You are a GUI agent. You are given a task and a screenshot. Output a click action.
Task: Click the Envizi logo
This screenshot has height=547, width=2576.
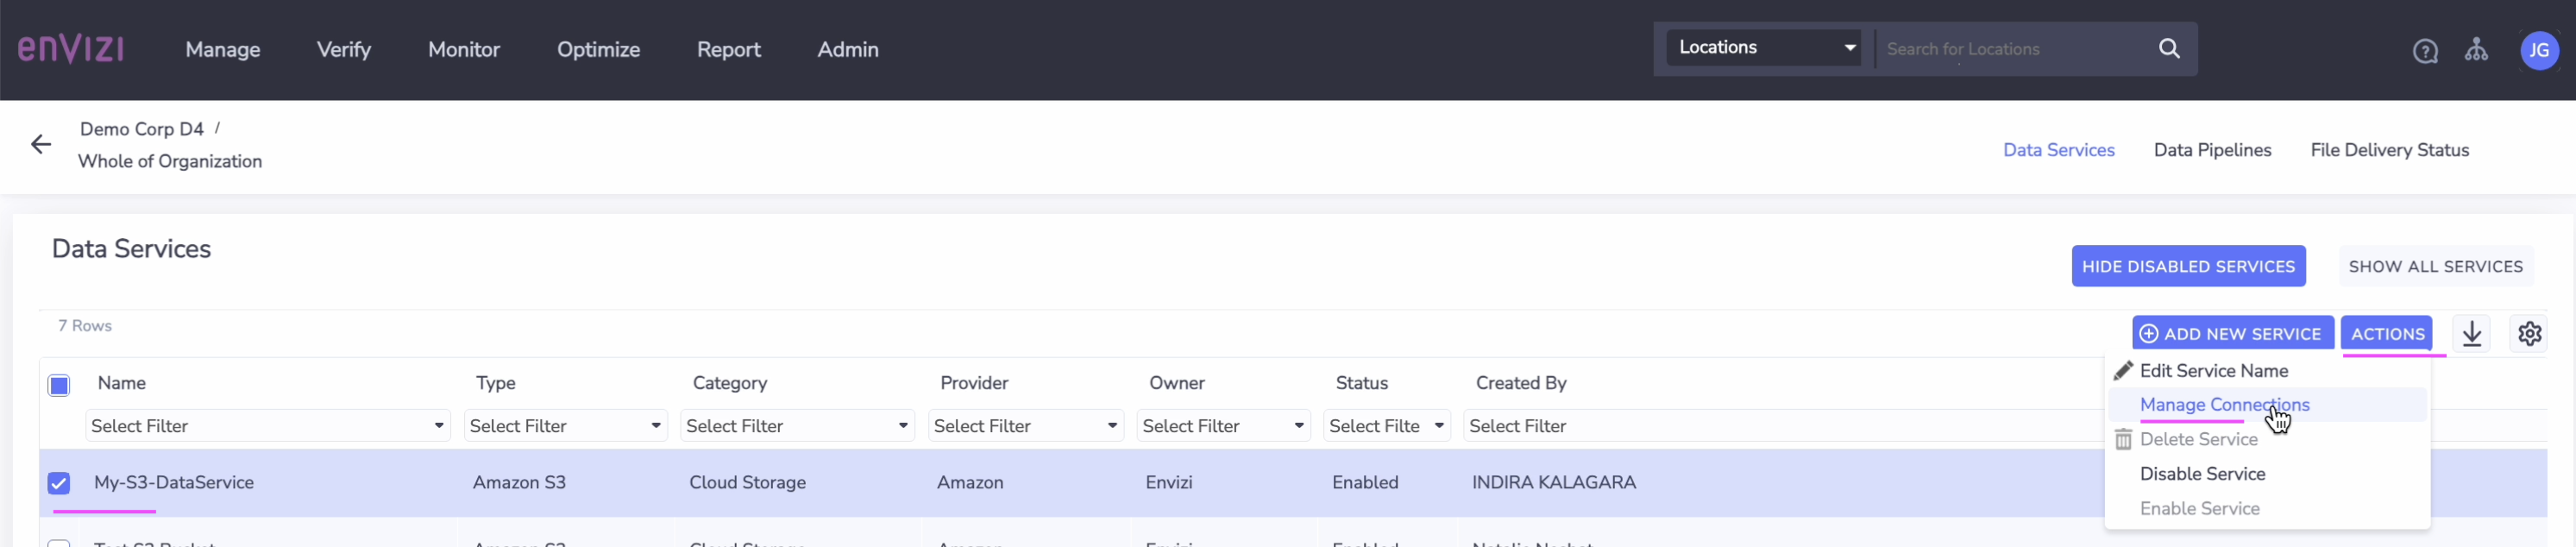70,48
